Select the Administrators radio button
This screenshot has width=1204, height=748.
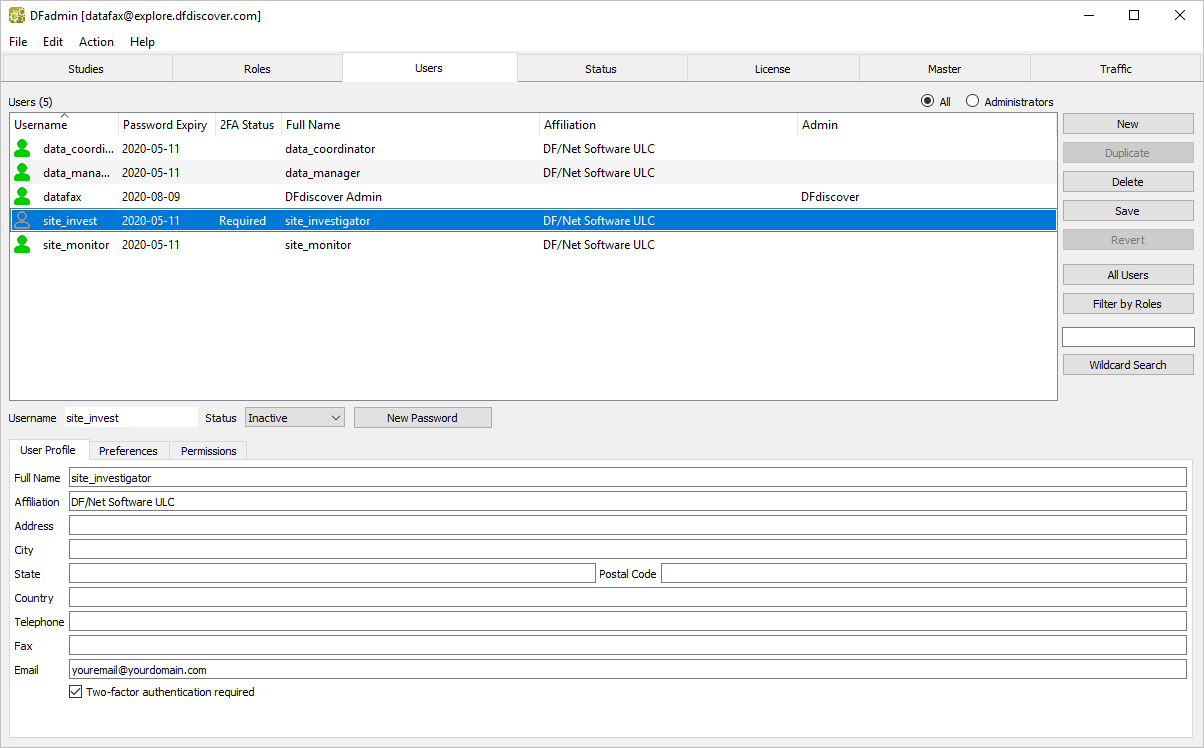[972, 102]
